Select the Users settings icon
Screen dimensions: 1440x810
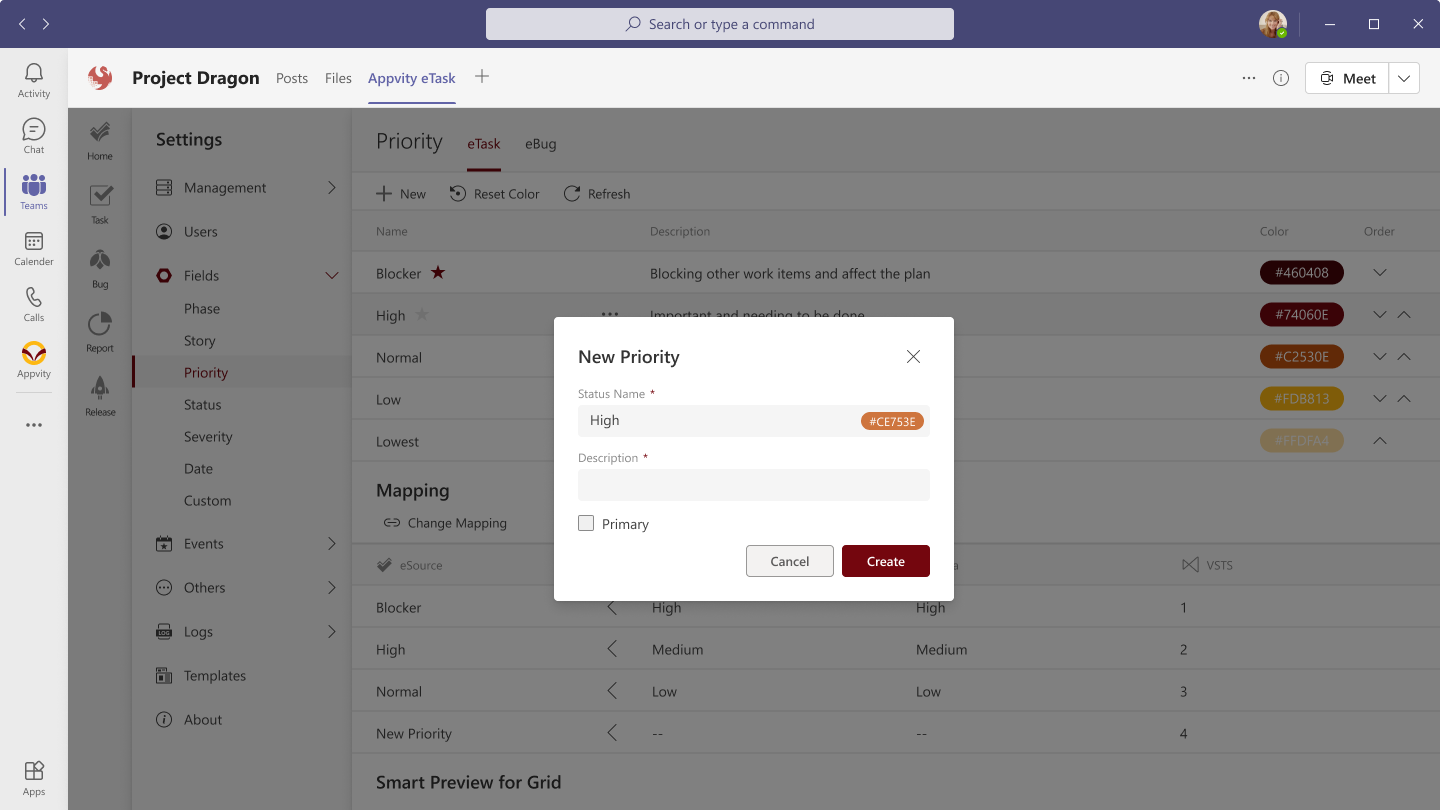pyautogui.click(x=163, y=231)
